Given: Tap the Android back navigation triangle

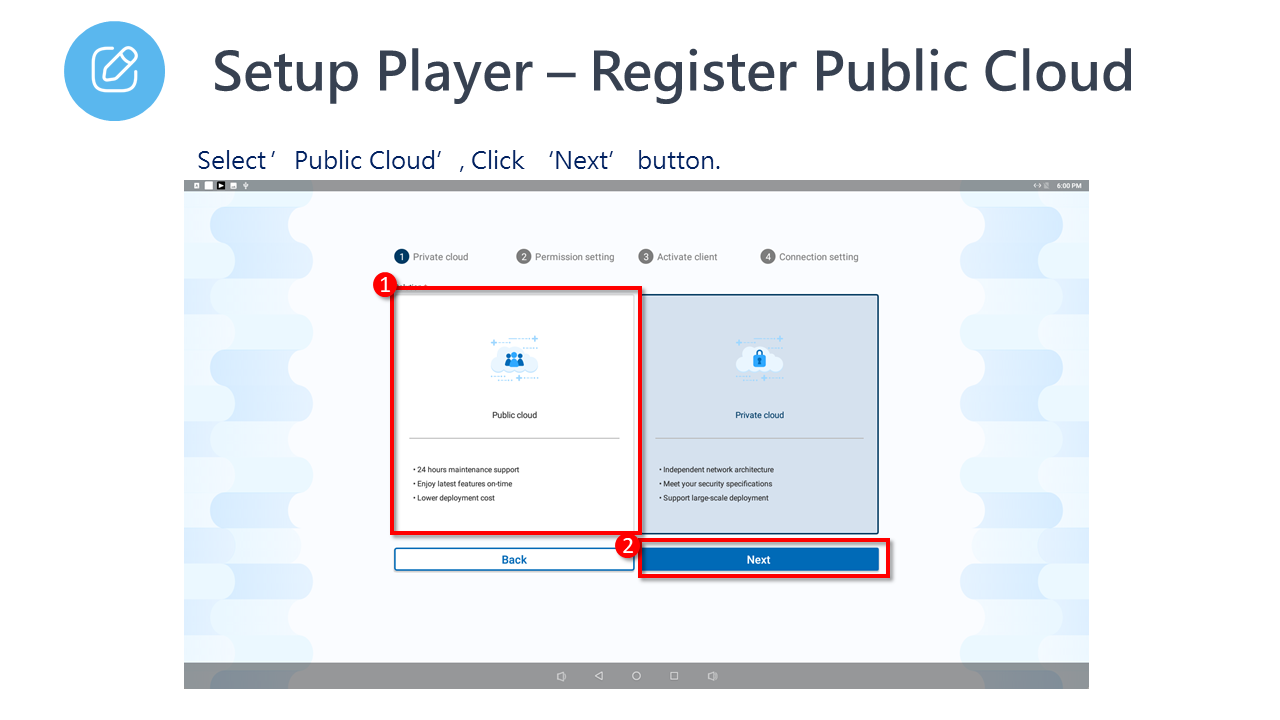Looking at the screenshot, I should click(598, 676).
